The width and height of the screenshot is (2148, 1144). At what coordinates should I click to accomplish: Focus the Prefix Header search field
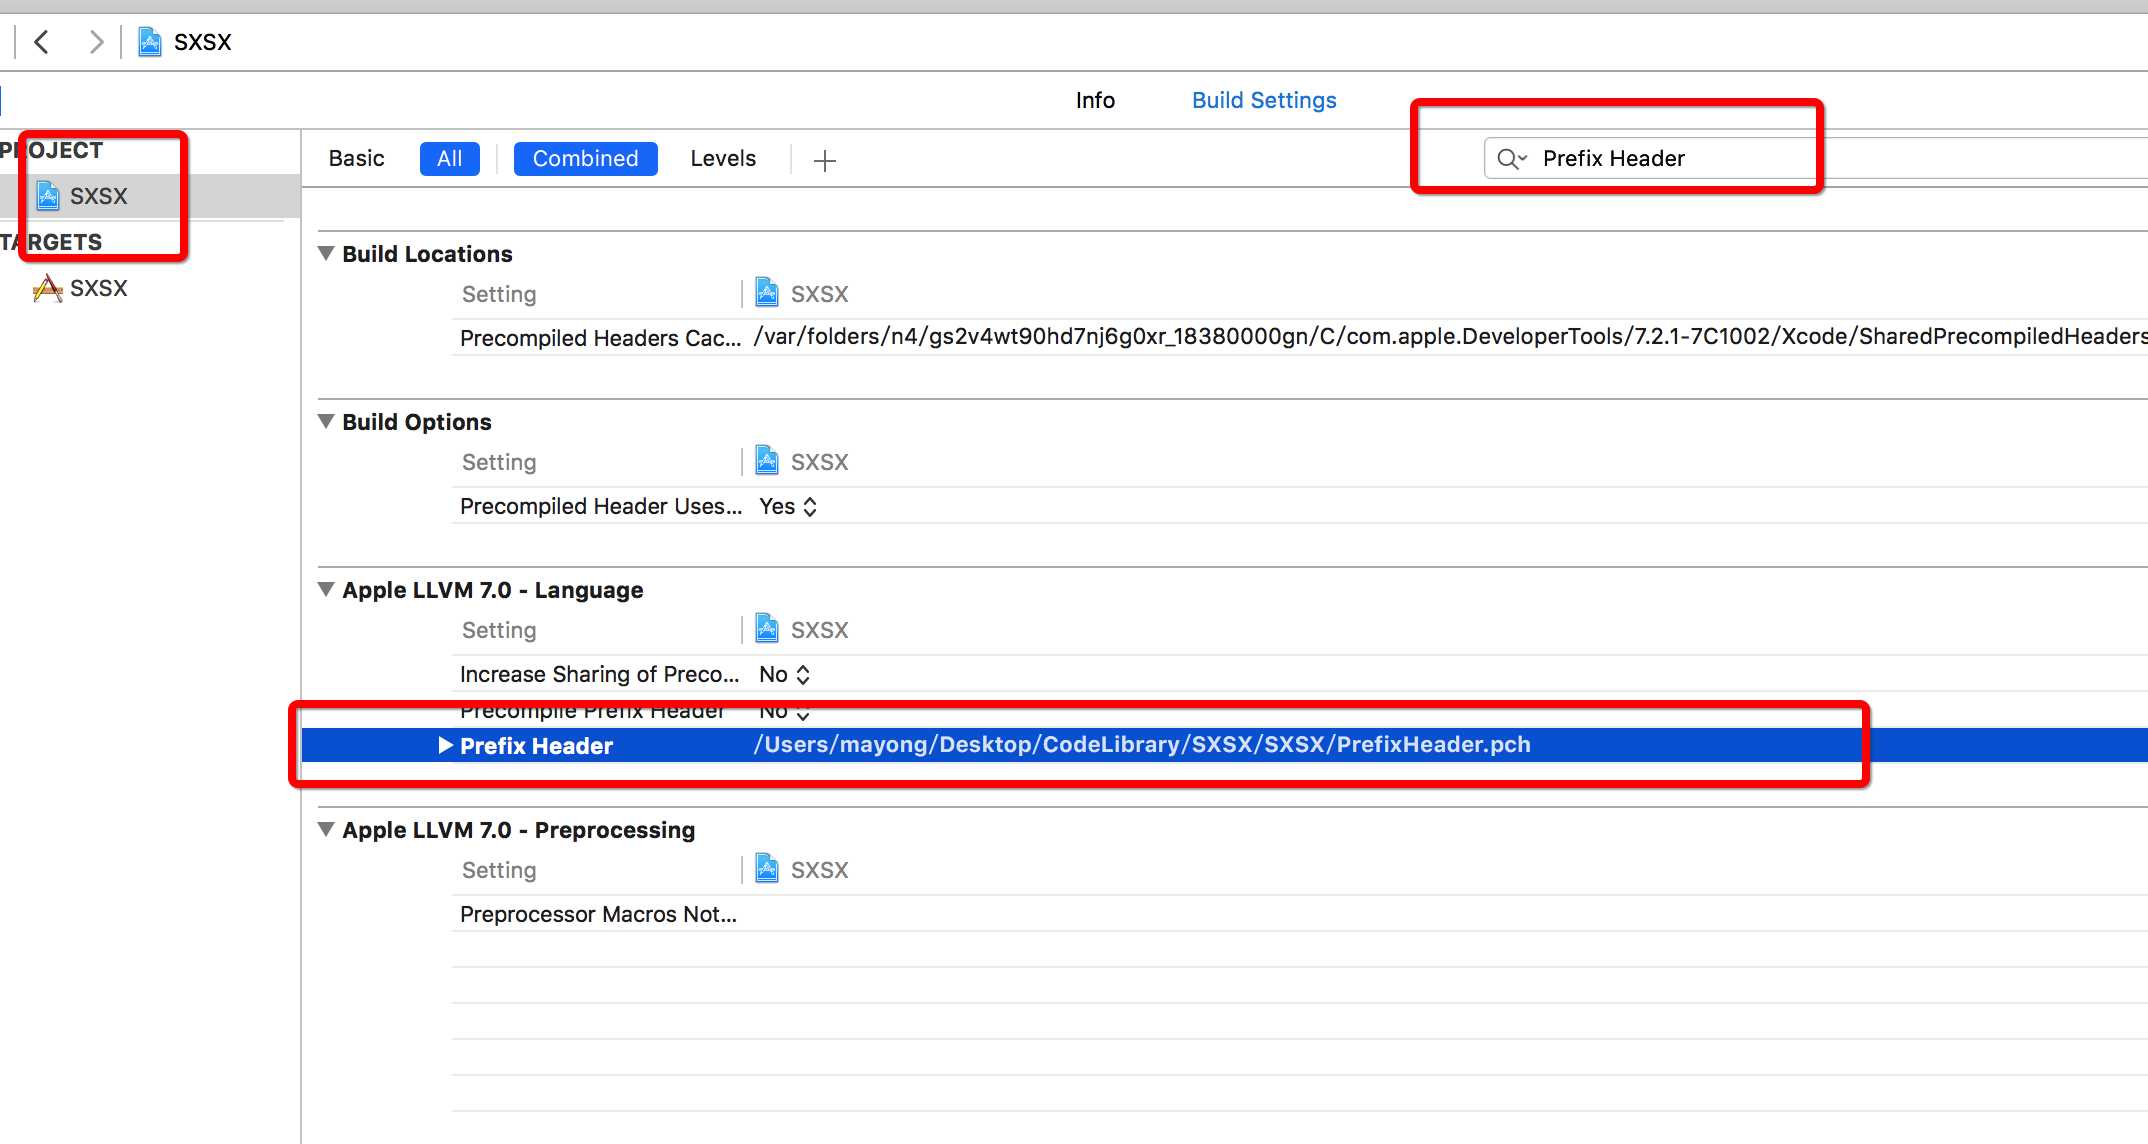tap(1815, 158)
